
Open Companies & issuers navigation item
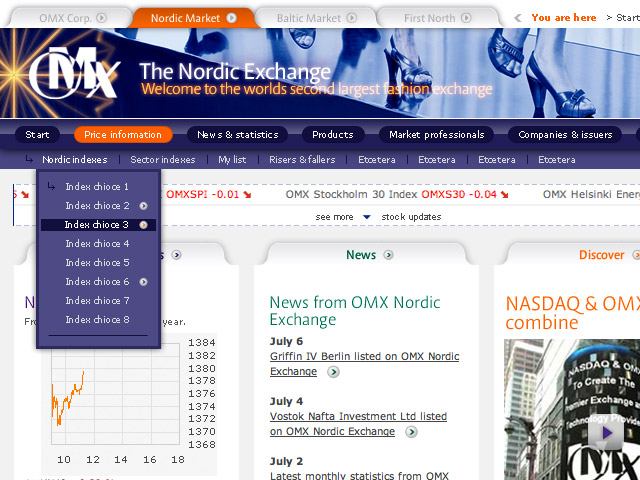coord(565,135)
